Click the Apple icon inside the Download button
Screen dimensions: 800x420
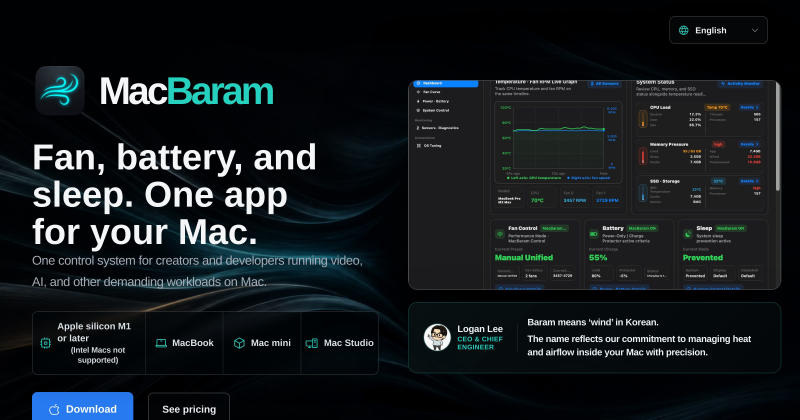tap(54, 409)
